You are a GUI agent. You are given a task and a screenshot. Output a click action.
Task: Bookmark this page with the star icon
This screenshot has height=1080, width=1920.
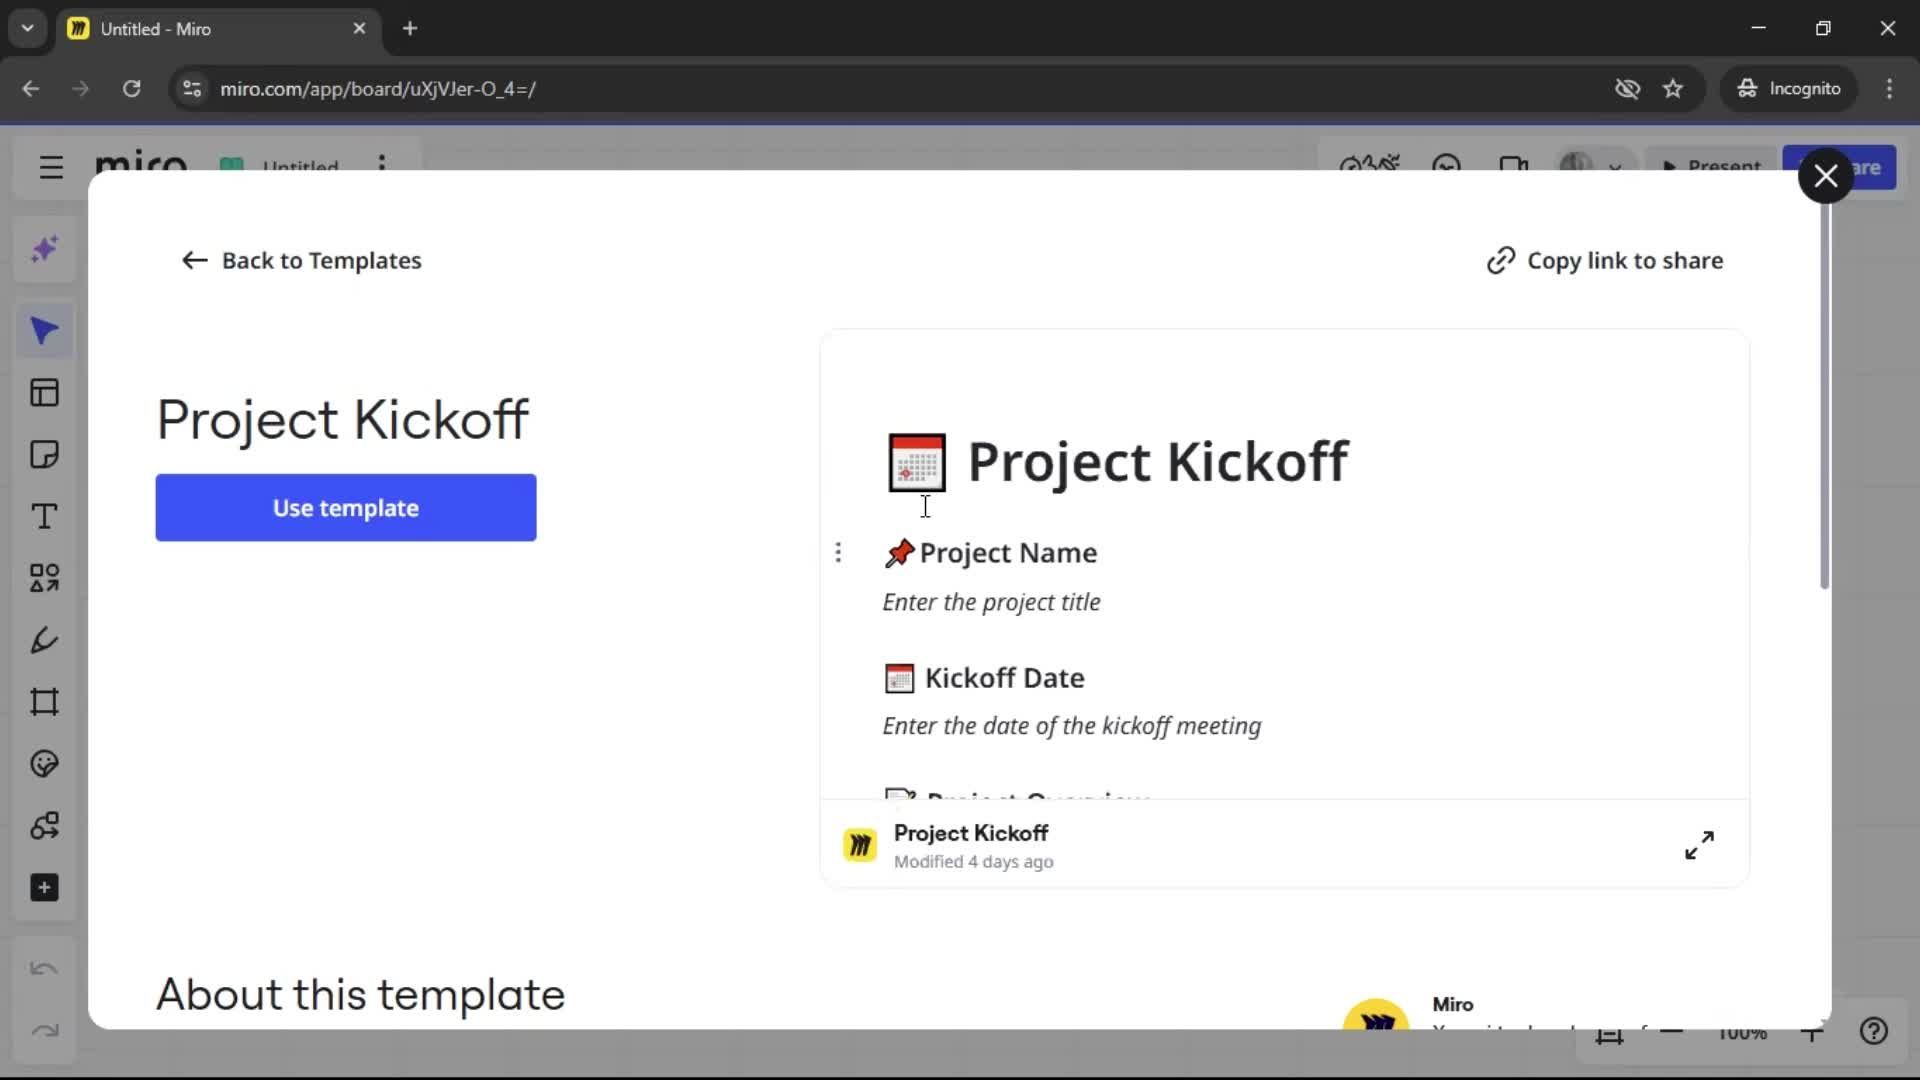[x=1673, y=88]
